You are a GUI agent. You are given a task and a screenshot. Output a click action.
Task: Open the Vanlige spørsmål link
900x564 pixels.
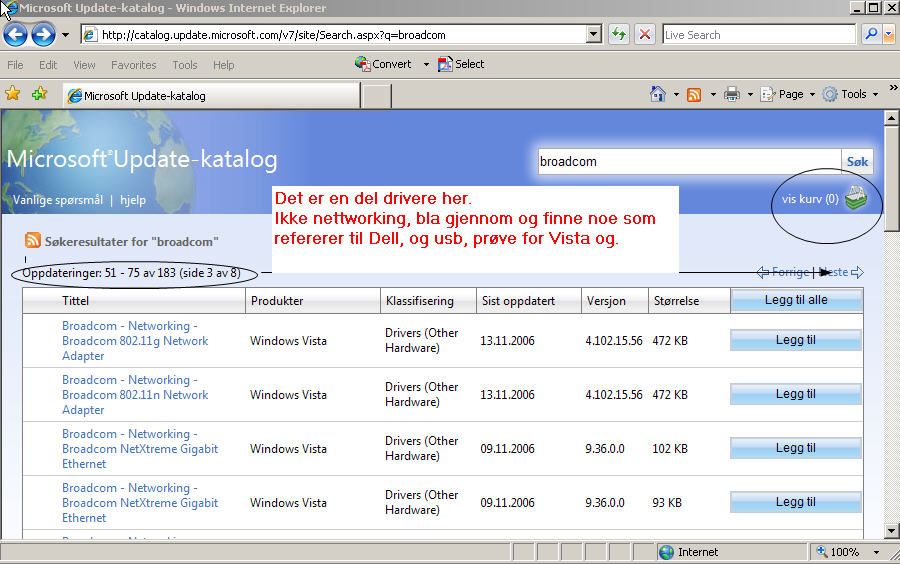click(x=58, y=200)
